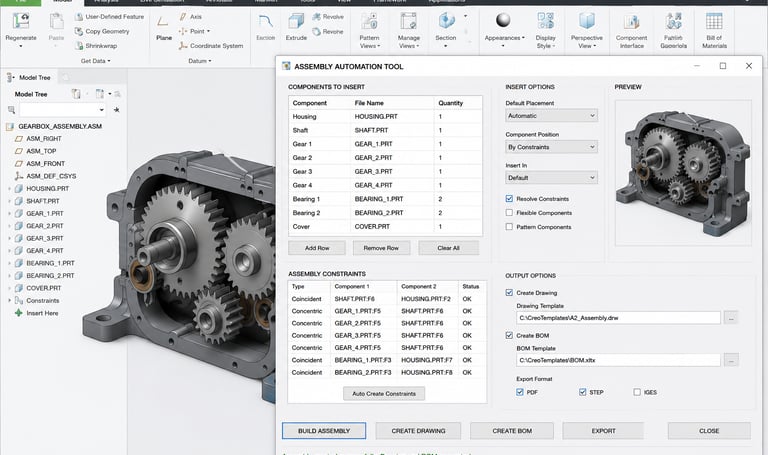The width and height of the screenshot is (768, 455).
Task: Click the Clear All button
Action: pos(448,248)
